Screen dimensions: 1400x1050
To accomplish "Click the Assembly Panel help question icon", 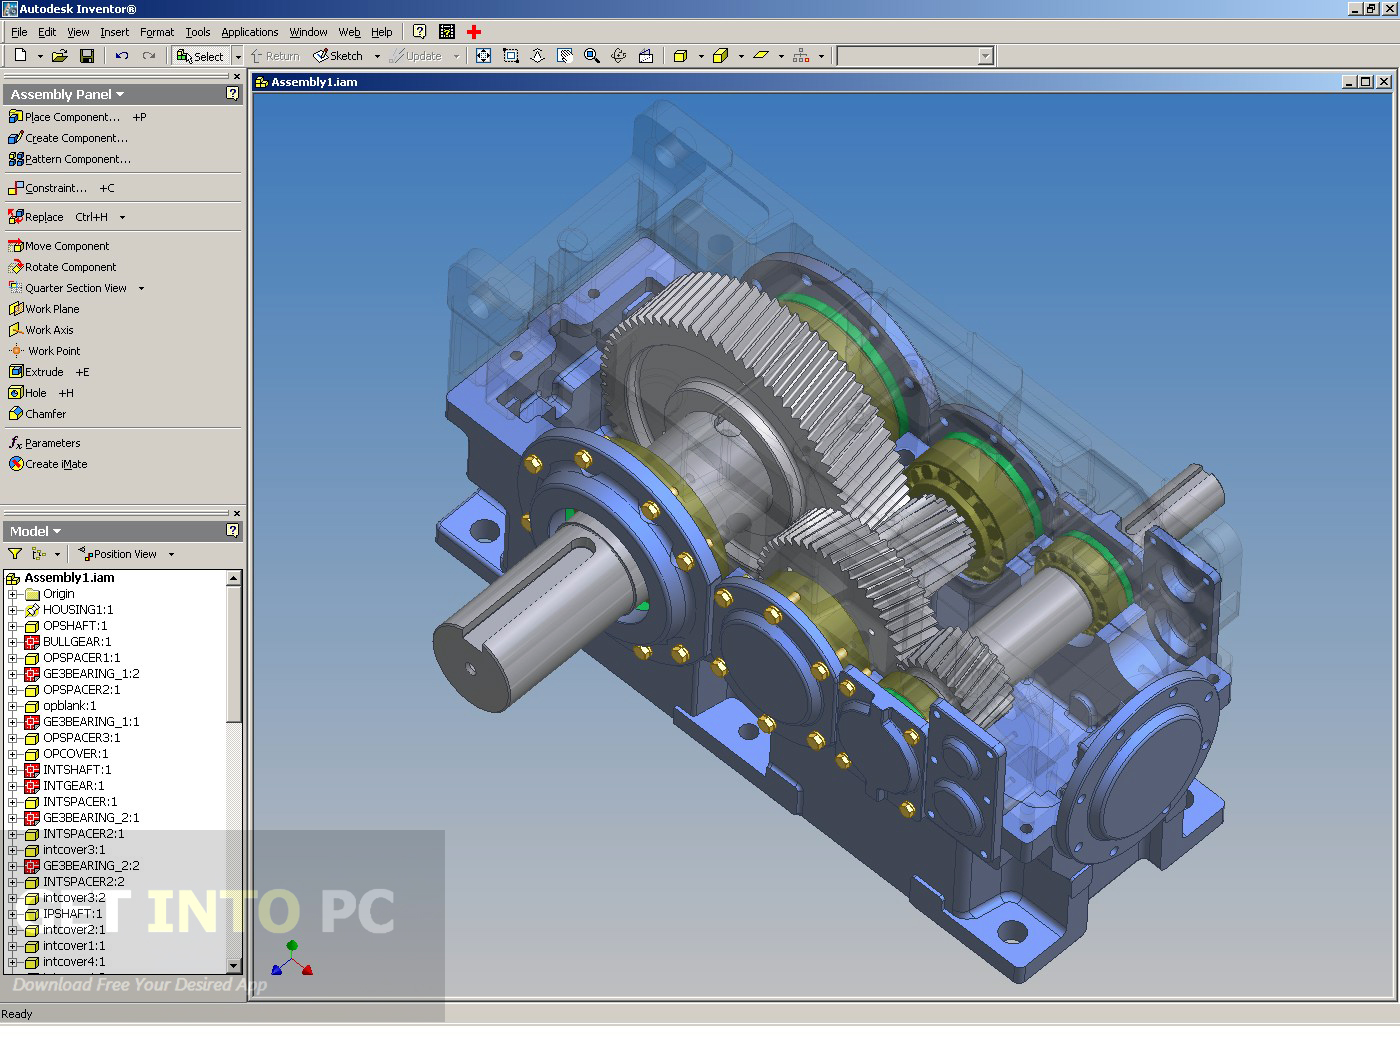I will click(232, 94).
